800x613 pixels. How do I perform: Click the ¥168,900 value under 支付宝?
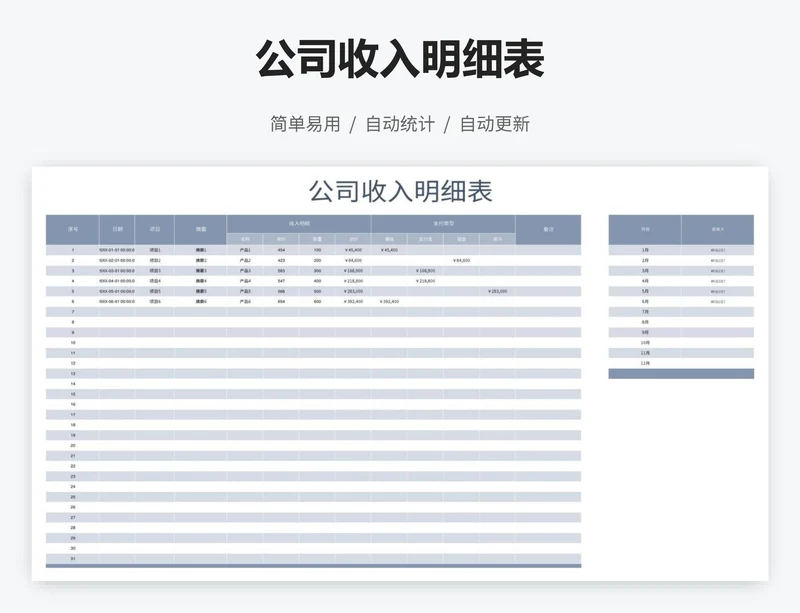click(x=425, y=271)
